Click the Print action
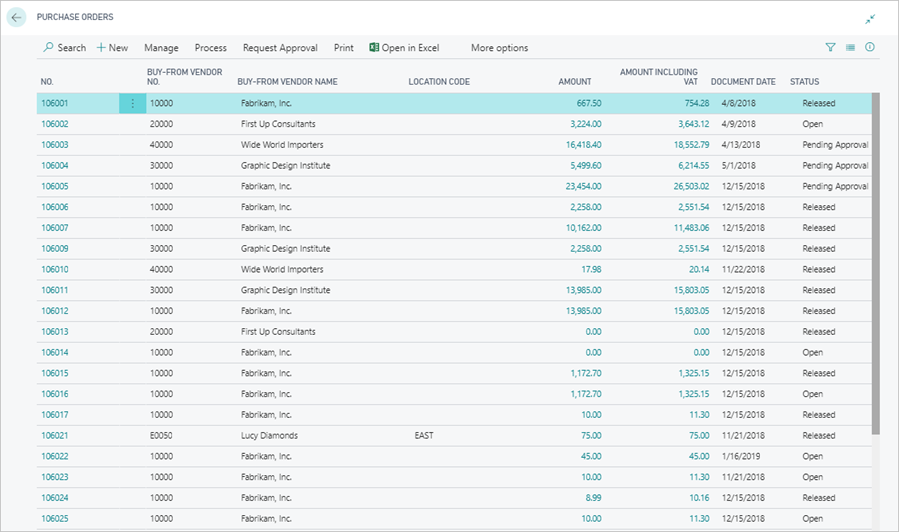899x532 pixels. coord(343,48)
